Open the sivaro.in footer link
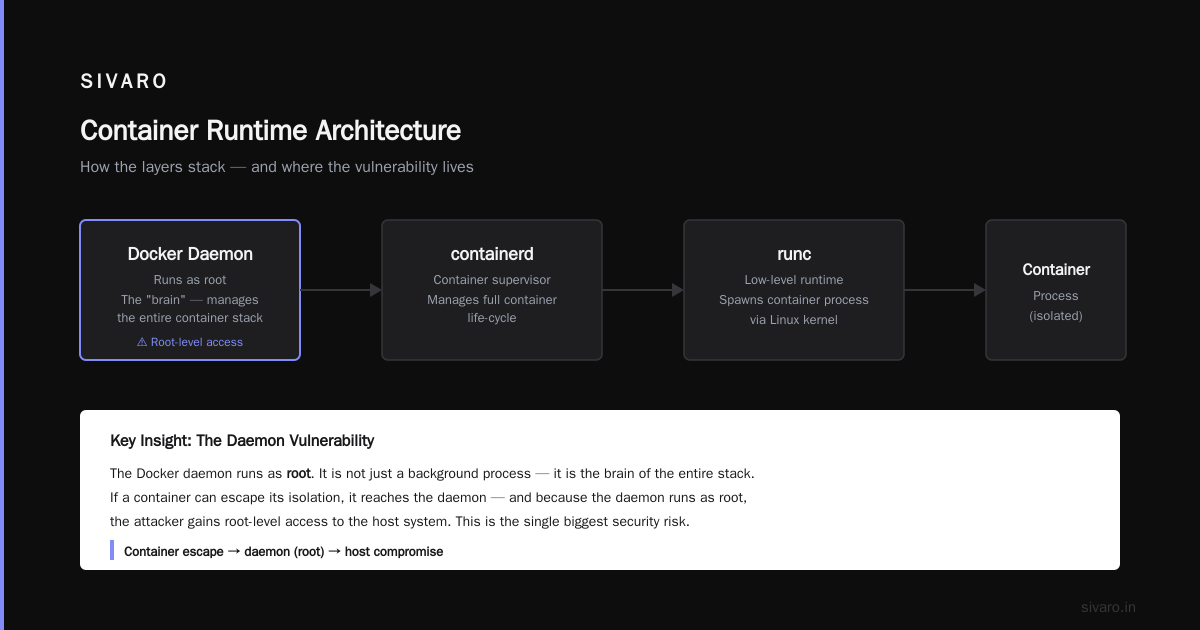The width and height of the screenshot is (1200, 630). (x=1108, y=607)
